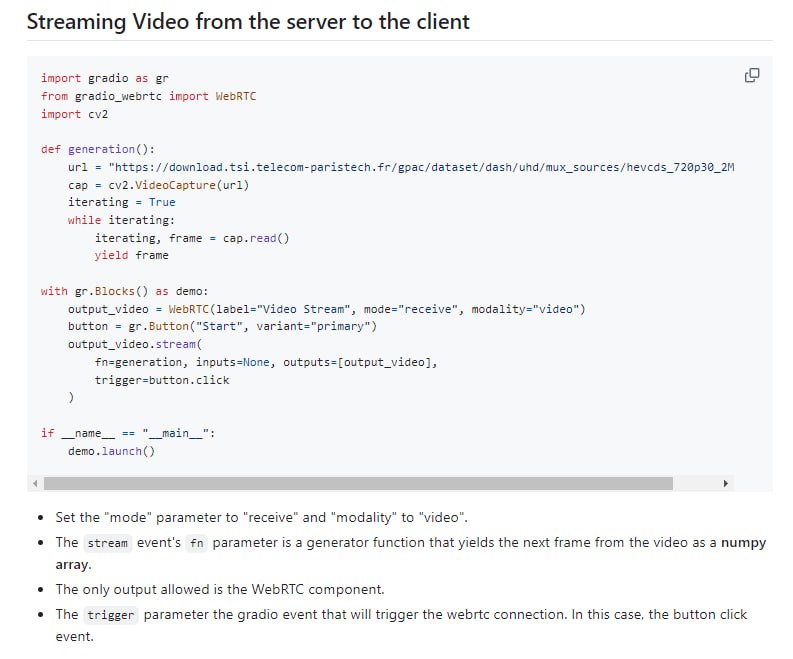Click the "with gr.Blocks() as demo:" line
Image resolution: width=793 pixels, height=659 pixels.
(x=125, y=291)
